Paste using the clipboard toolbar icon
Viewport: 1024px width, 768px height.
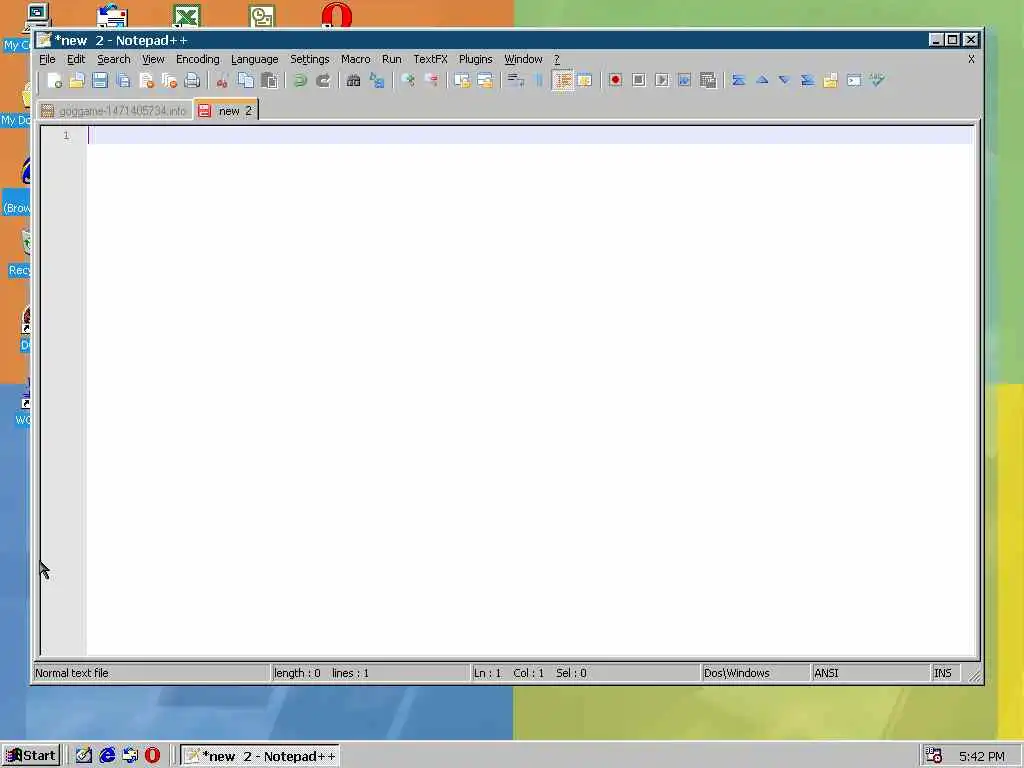(269, 80)
